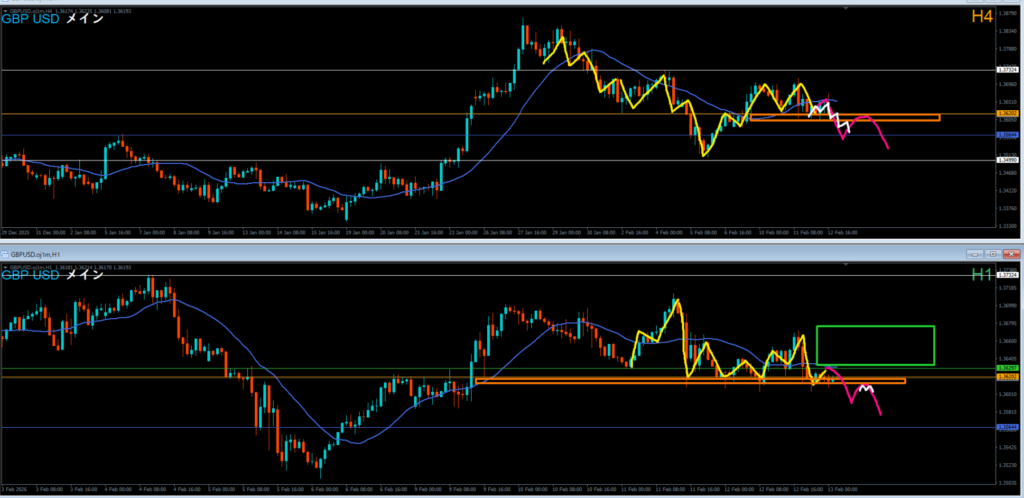
Task: Click the orange H4 timeframe label
Action: tap(982, 17)
